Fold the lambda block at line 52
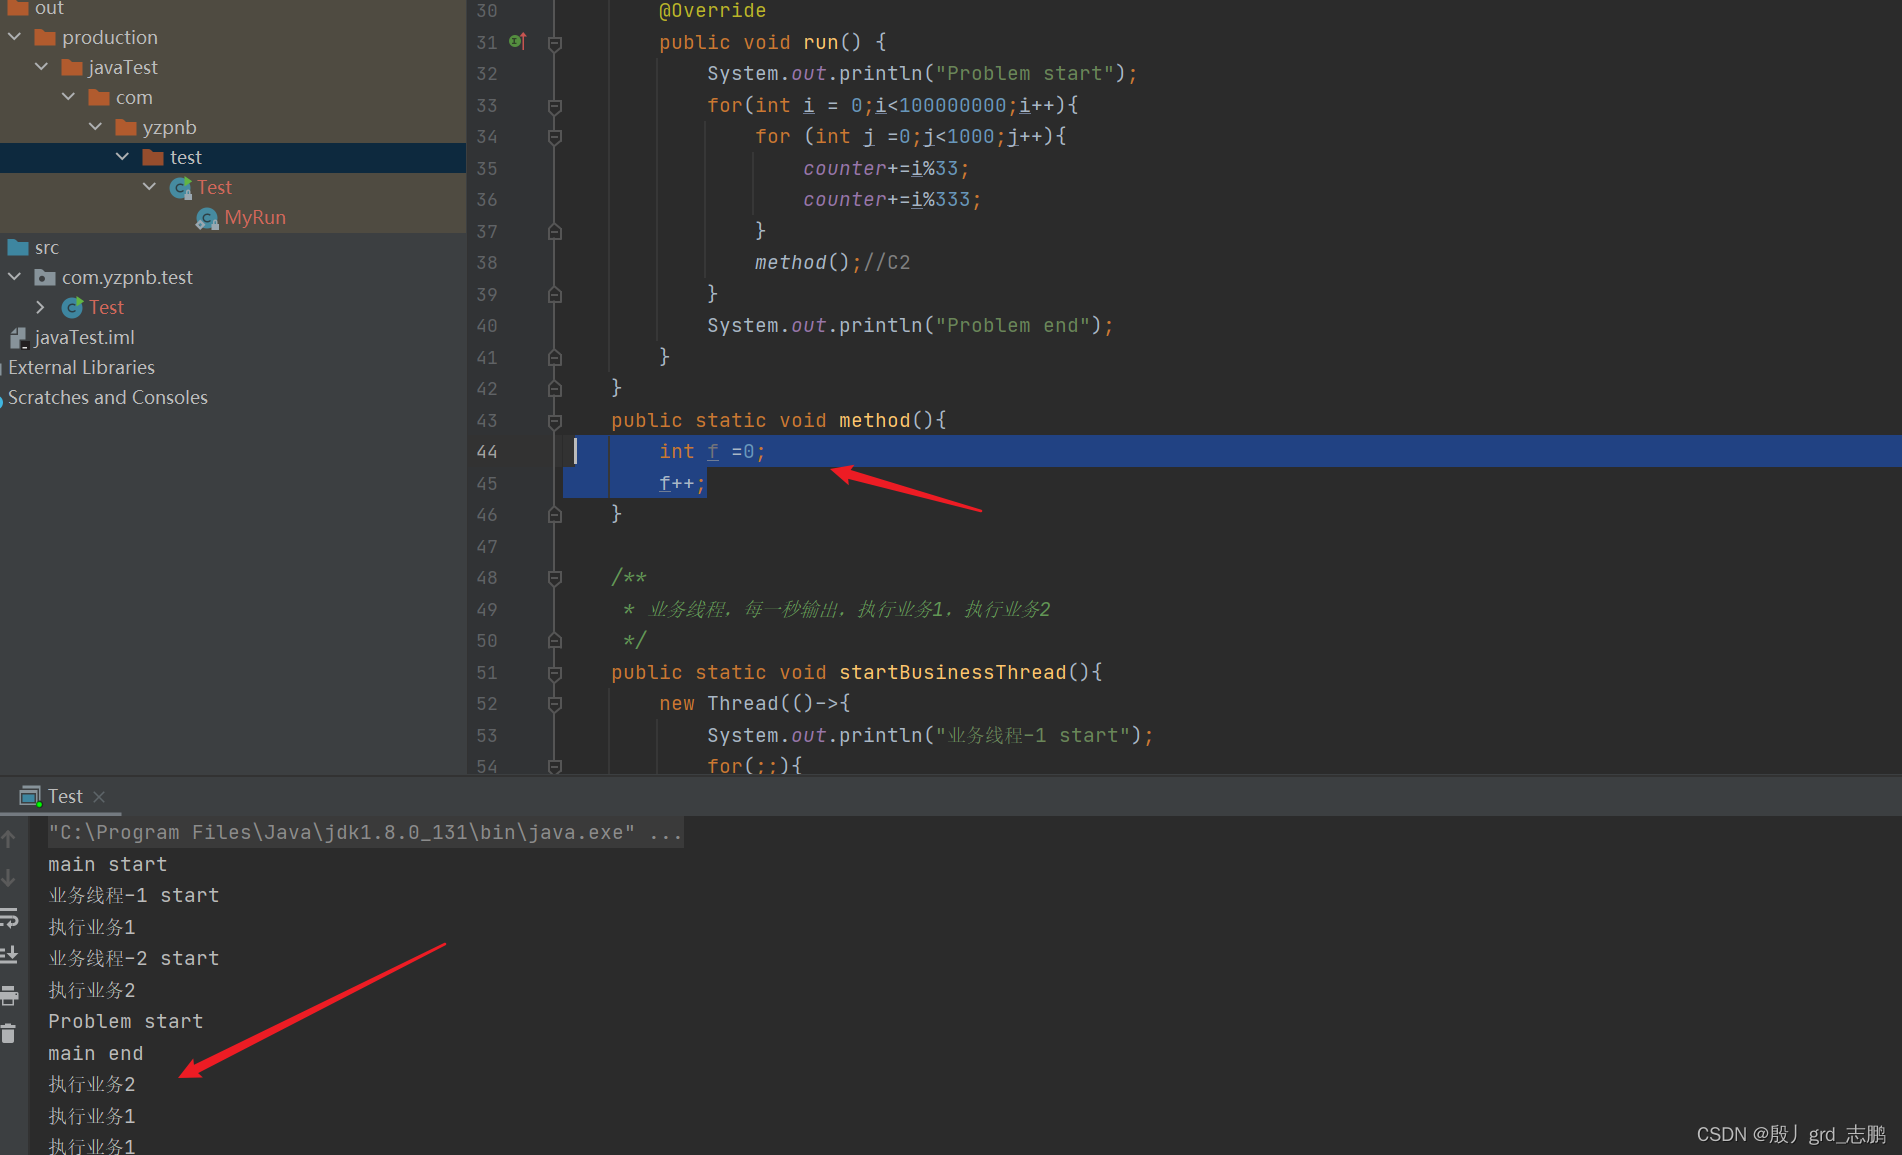The height and width of the screenshot is (1155, 1902). click(x=555, y=704)
